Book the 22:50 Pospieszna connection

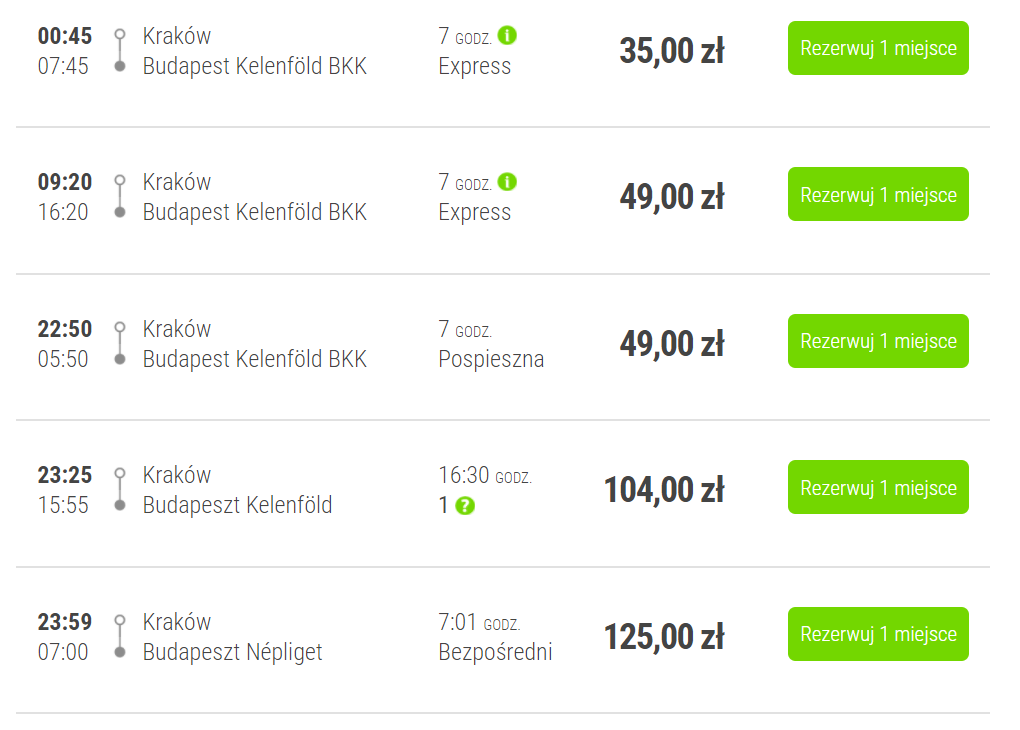pos(878,341)
